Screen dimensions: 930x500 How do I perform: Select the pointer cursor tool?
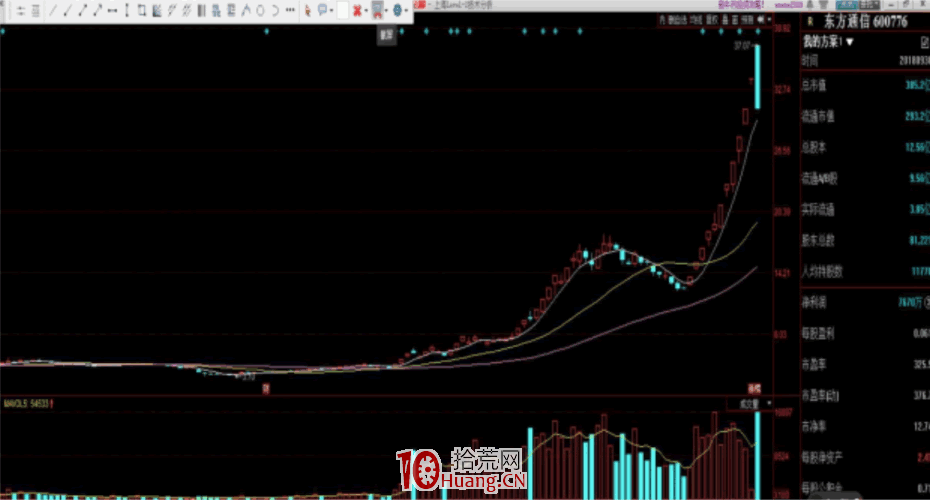point(307,11)
